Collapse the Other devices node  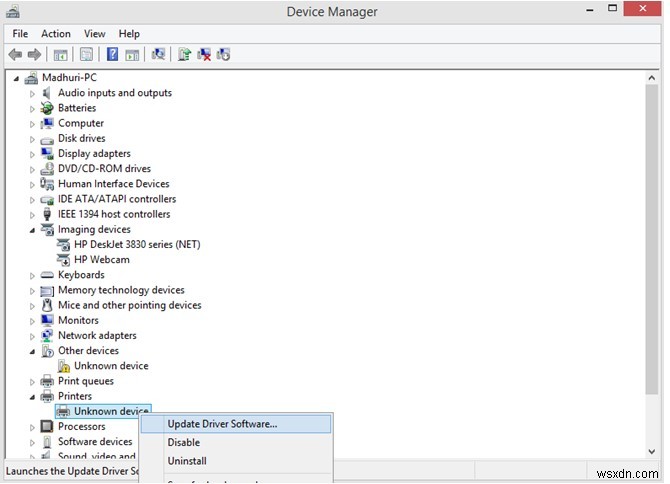(x=33, y=351)
